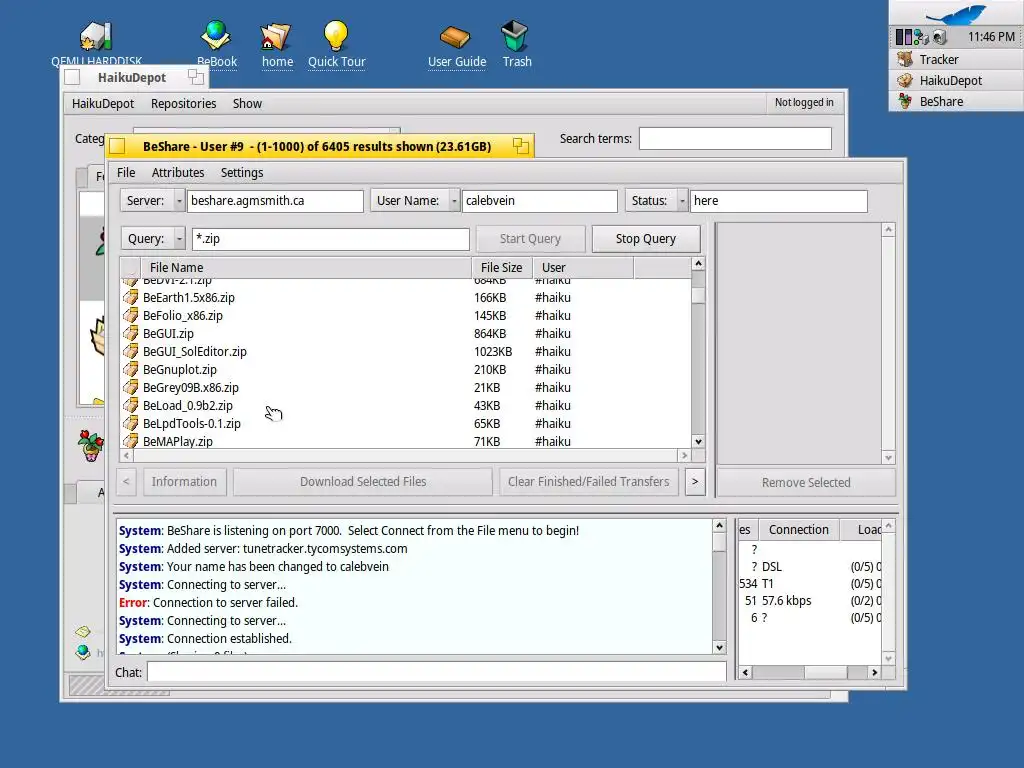
Task: Select the BeGnuplot.zip file icon
Action: click(131, 369)
